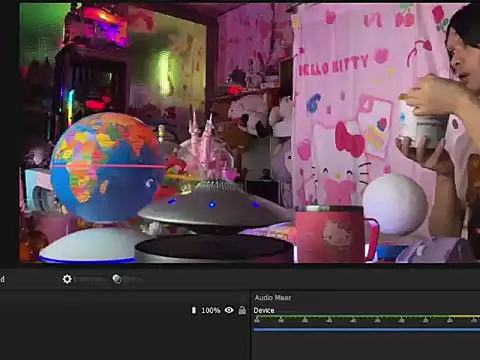The height and width of the screenshot is (360, 480).
Task: Open source Filters via the filter icon
Action: [x=117, y=279]
